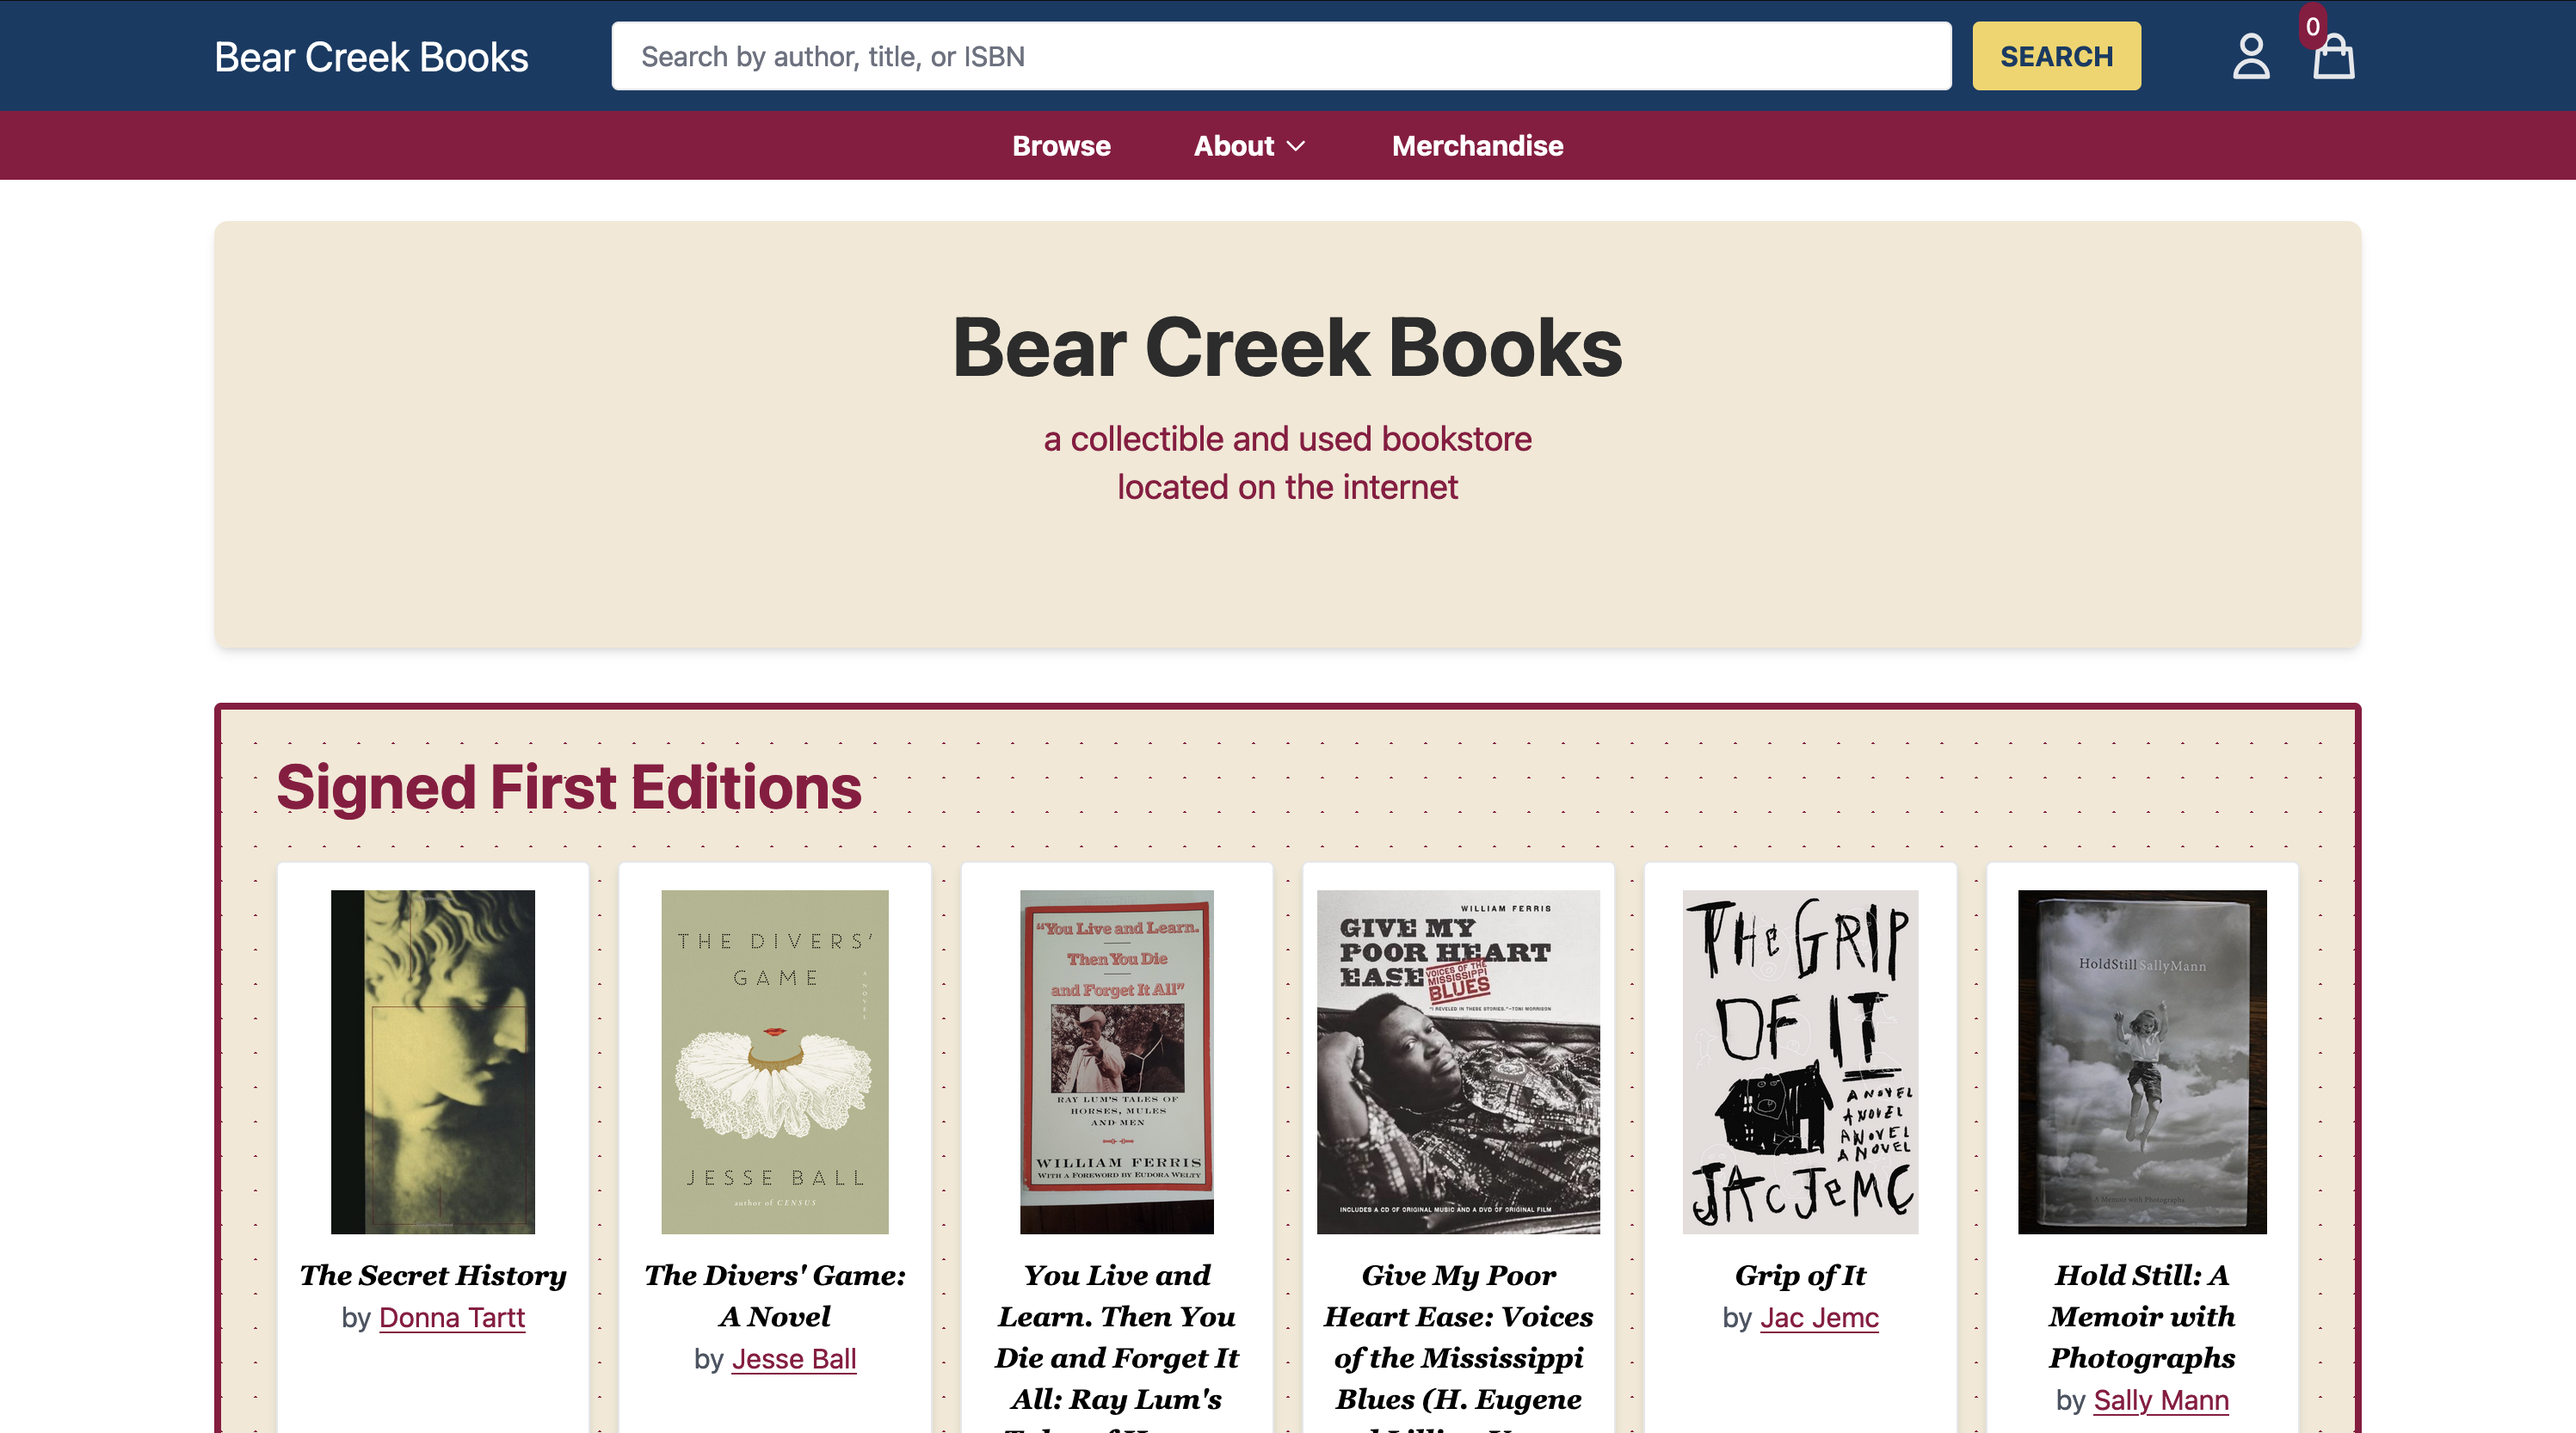This screenshot has width=2576, height=1433.
Task: Select The Secret History cover image
Action: [x=433, y=1061]
